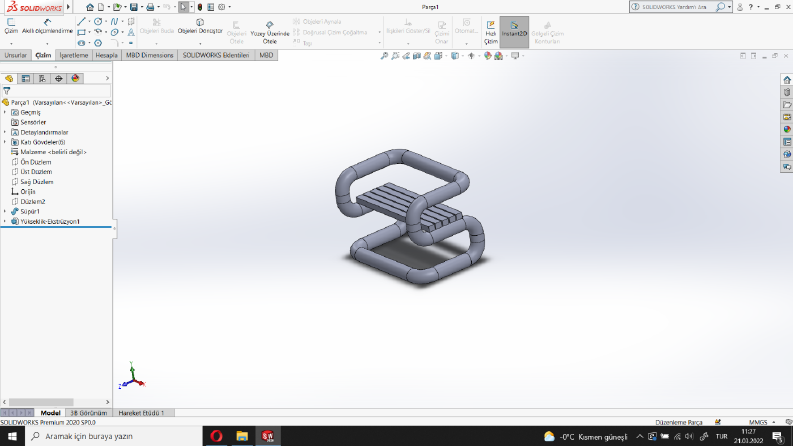Screen dimensions: 793x446
Task: Open the Edit Appearance color ball in view toolbar
Action: (x=488, y=56)
